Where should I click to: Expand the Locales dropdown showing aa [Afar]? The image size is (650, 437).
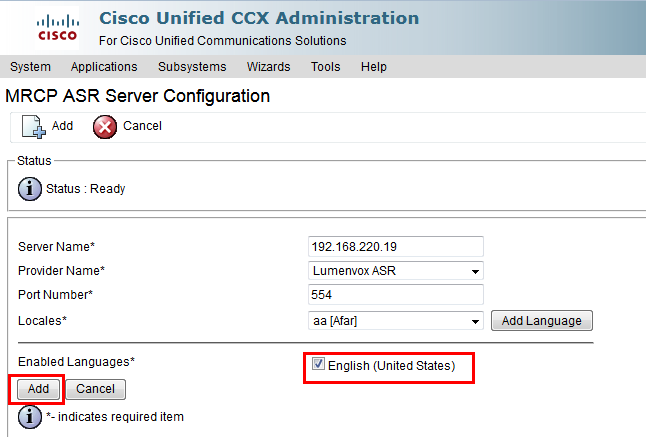(395, 321)
